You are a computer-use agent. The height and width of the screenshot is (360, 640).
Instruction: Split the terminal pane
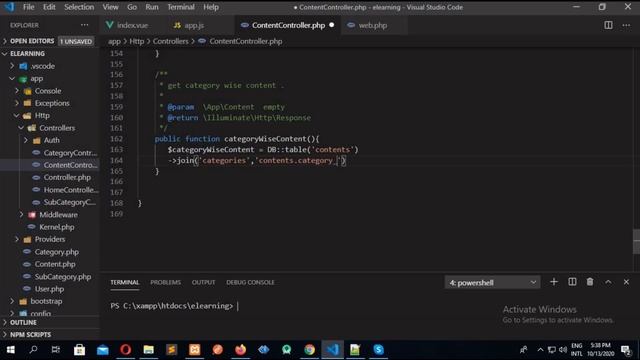pos(572,282)
